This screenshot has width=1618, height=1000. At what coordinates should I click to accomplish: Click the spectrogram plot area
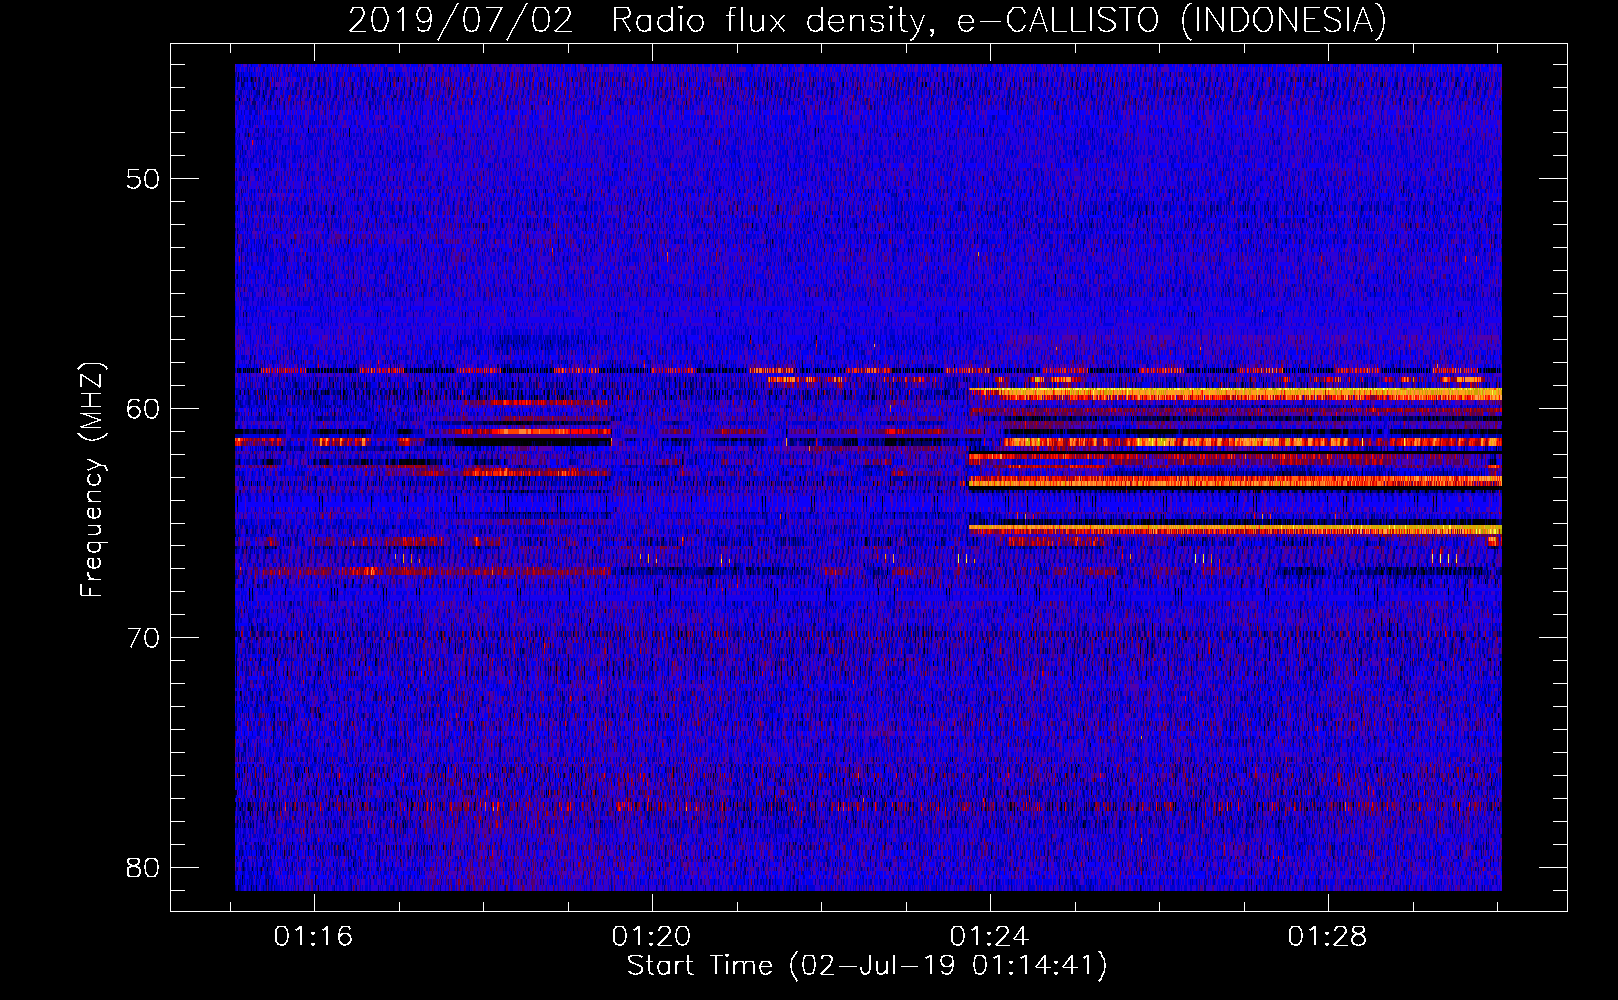(x=868, y=477)
